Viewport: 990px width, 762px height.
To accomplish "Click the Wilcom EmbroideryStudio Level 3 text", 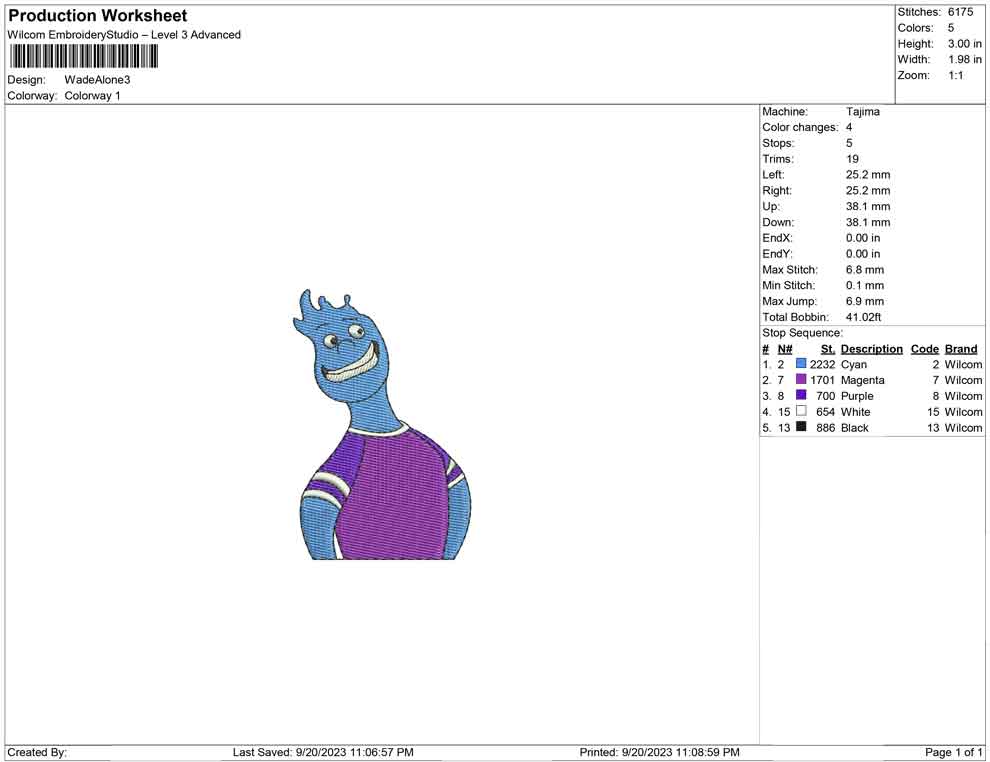I will click(124, 35).
